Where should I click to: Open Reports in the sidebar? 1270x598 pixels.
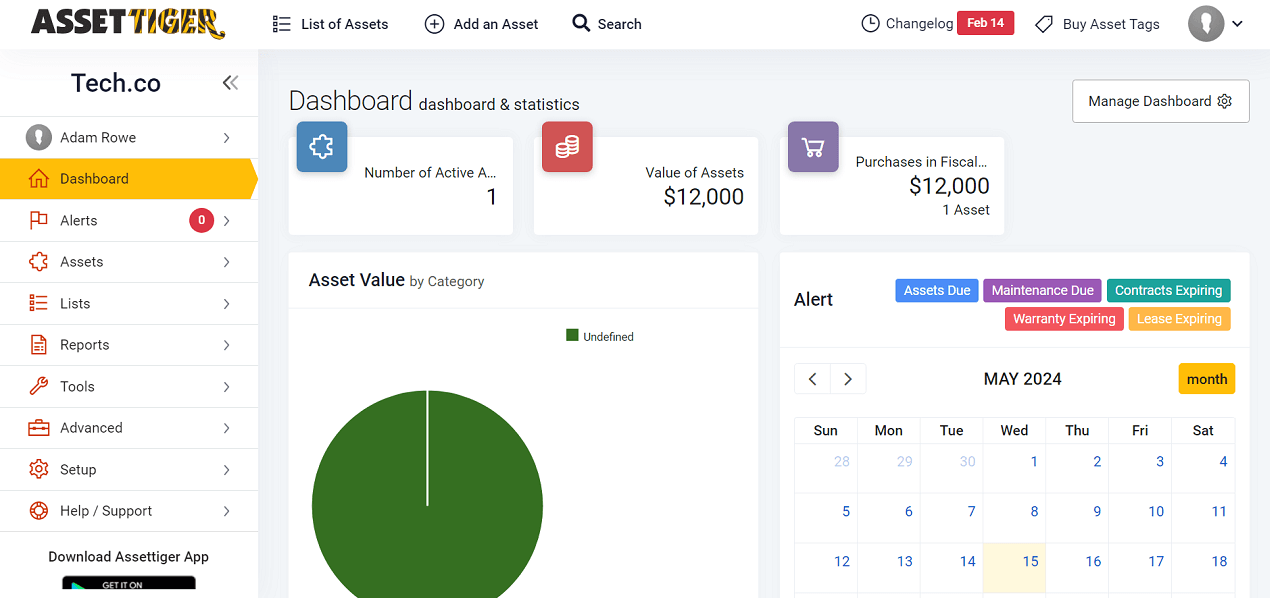click(x=129, y=345)
